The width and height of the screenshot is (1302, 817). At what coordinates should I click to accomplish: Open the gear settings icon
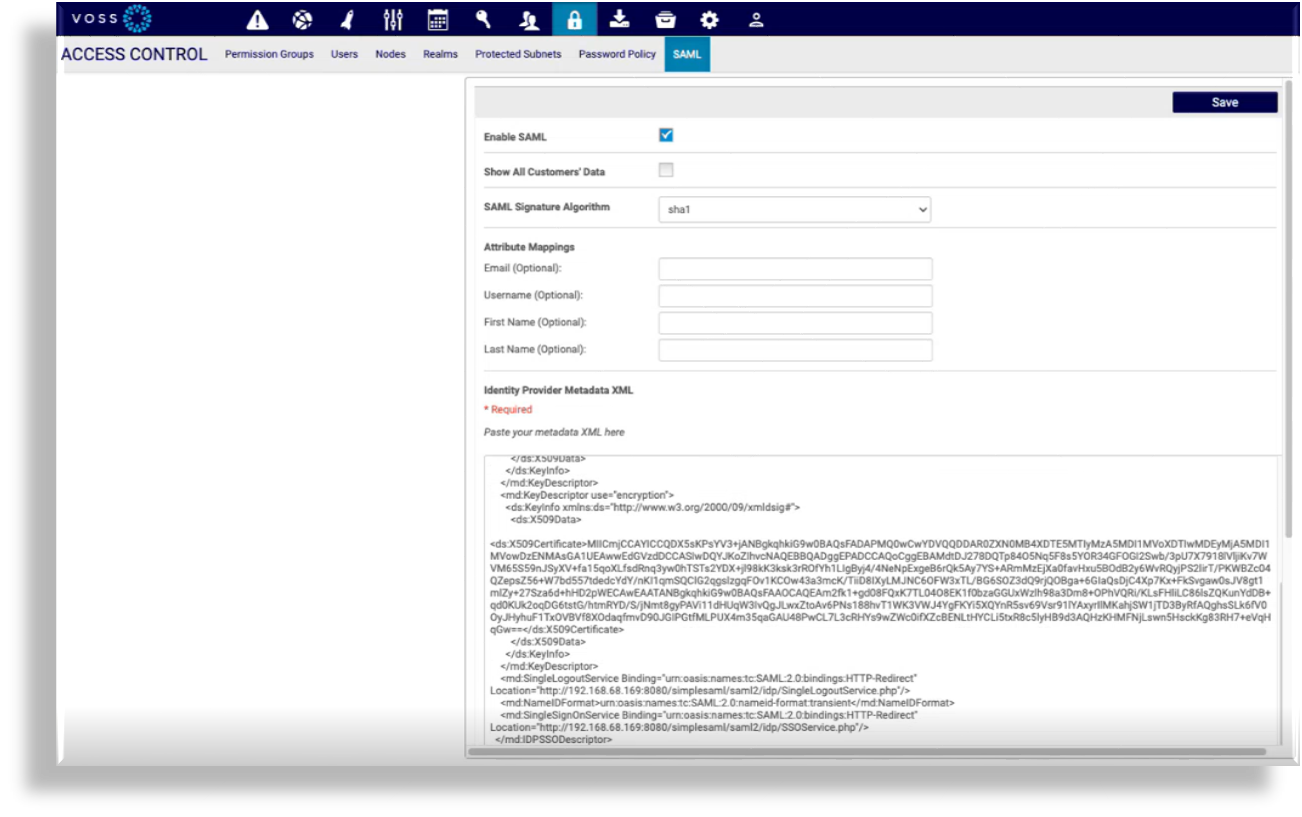click(709, 19)
